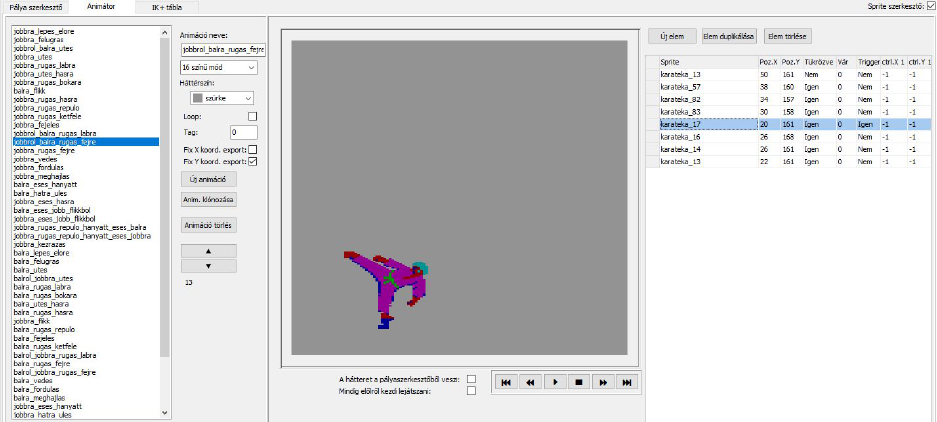Click the Tag input field
The image size is (937, 422).
[243, 131]
